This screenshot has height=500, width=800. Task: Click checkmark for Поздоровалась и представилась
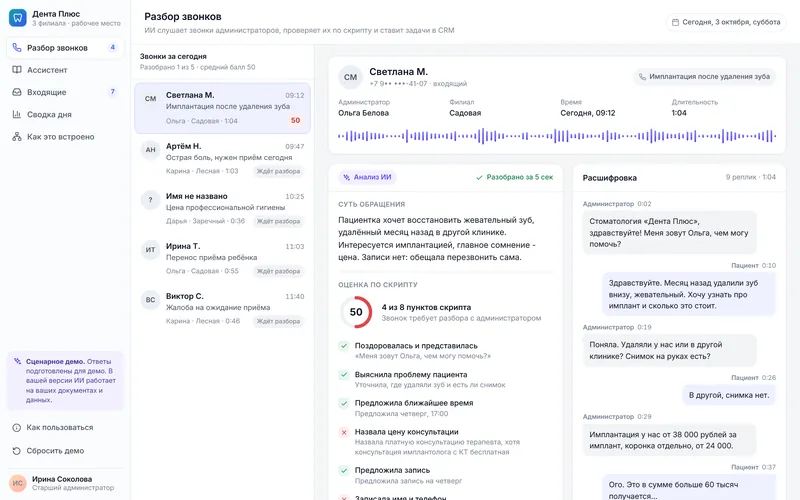[x=344, y=346]
